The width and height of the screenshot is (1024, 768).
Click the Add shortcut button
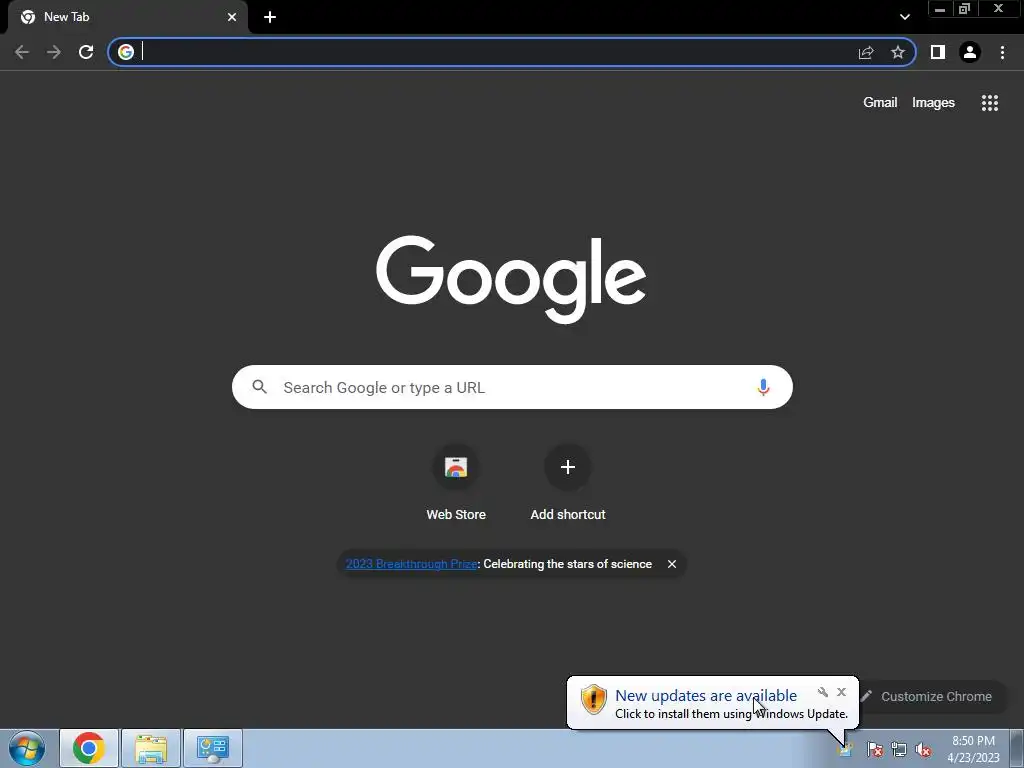(568, 483)
